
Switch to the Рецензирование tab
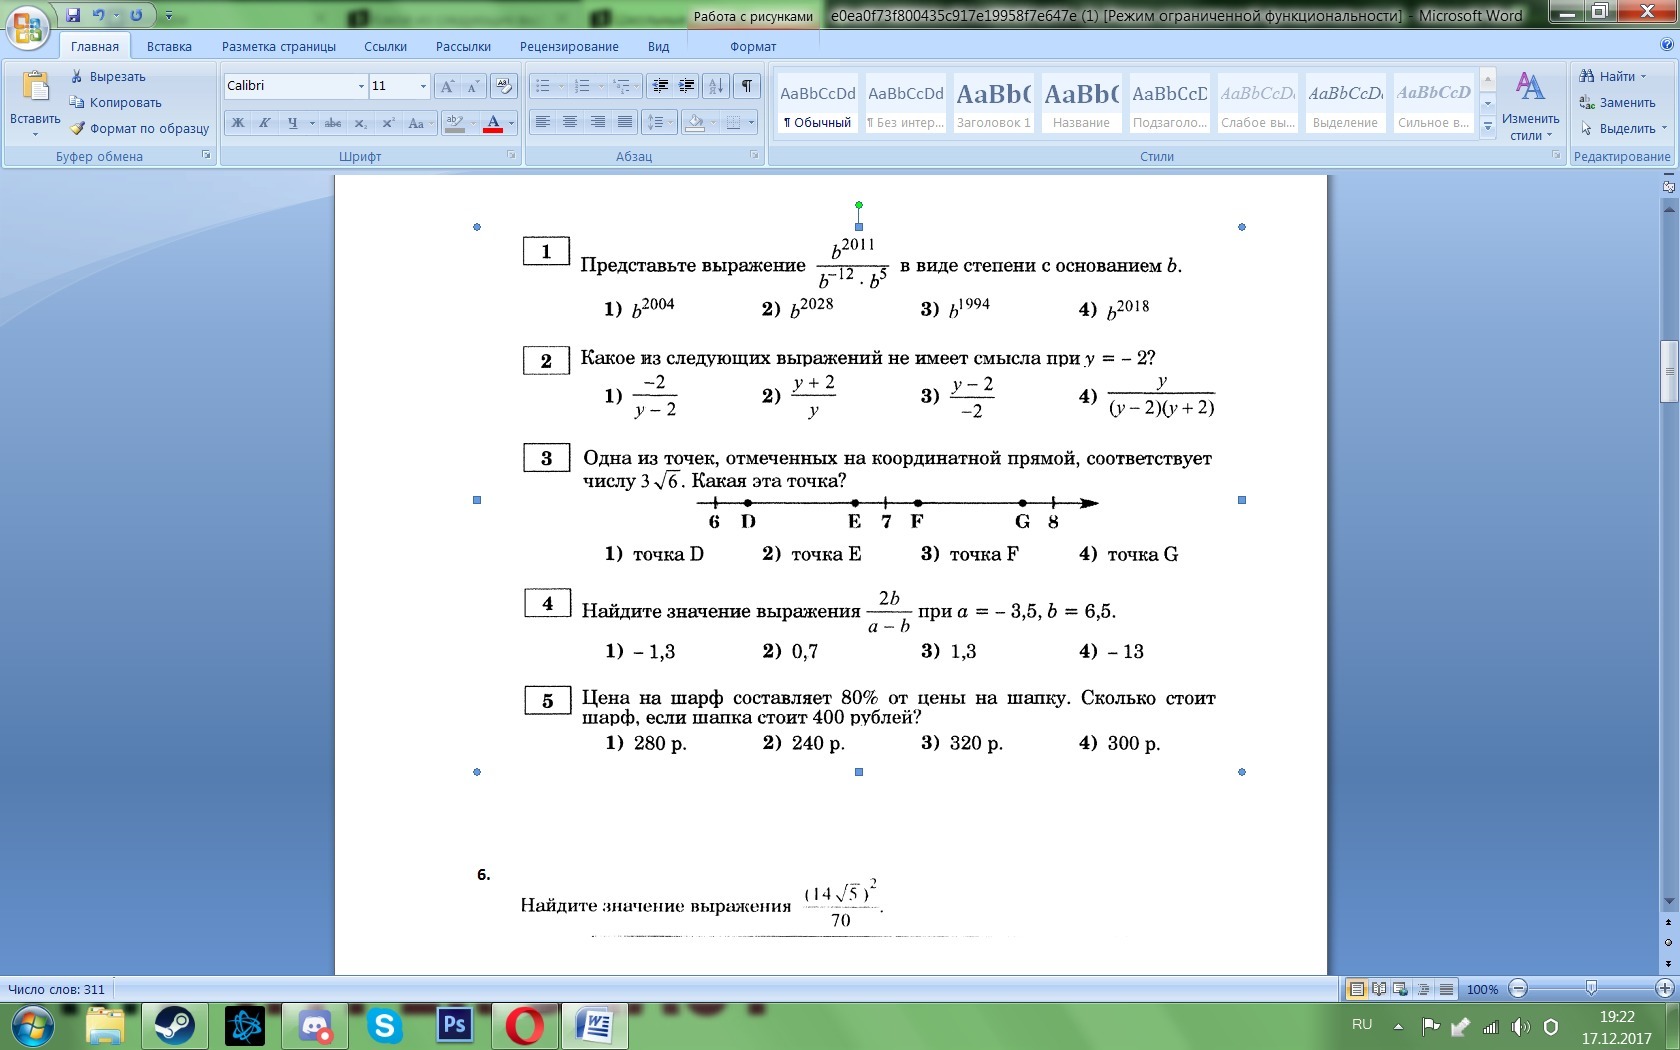(x=569, y=46)
